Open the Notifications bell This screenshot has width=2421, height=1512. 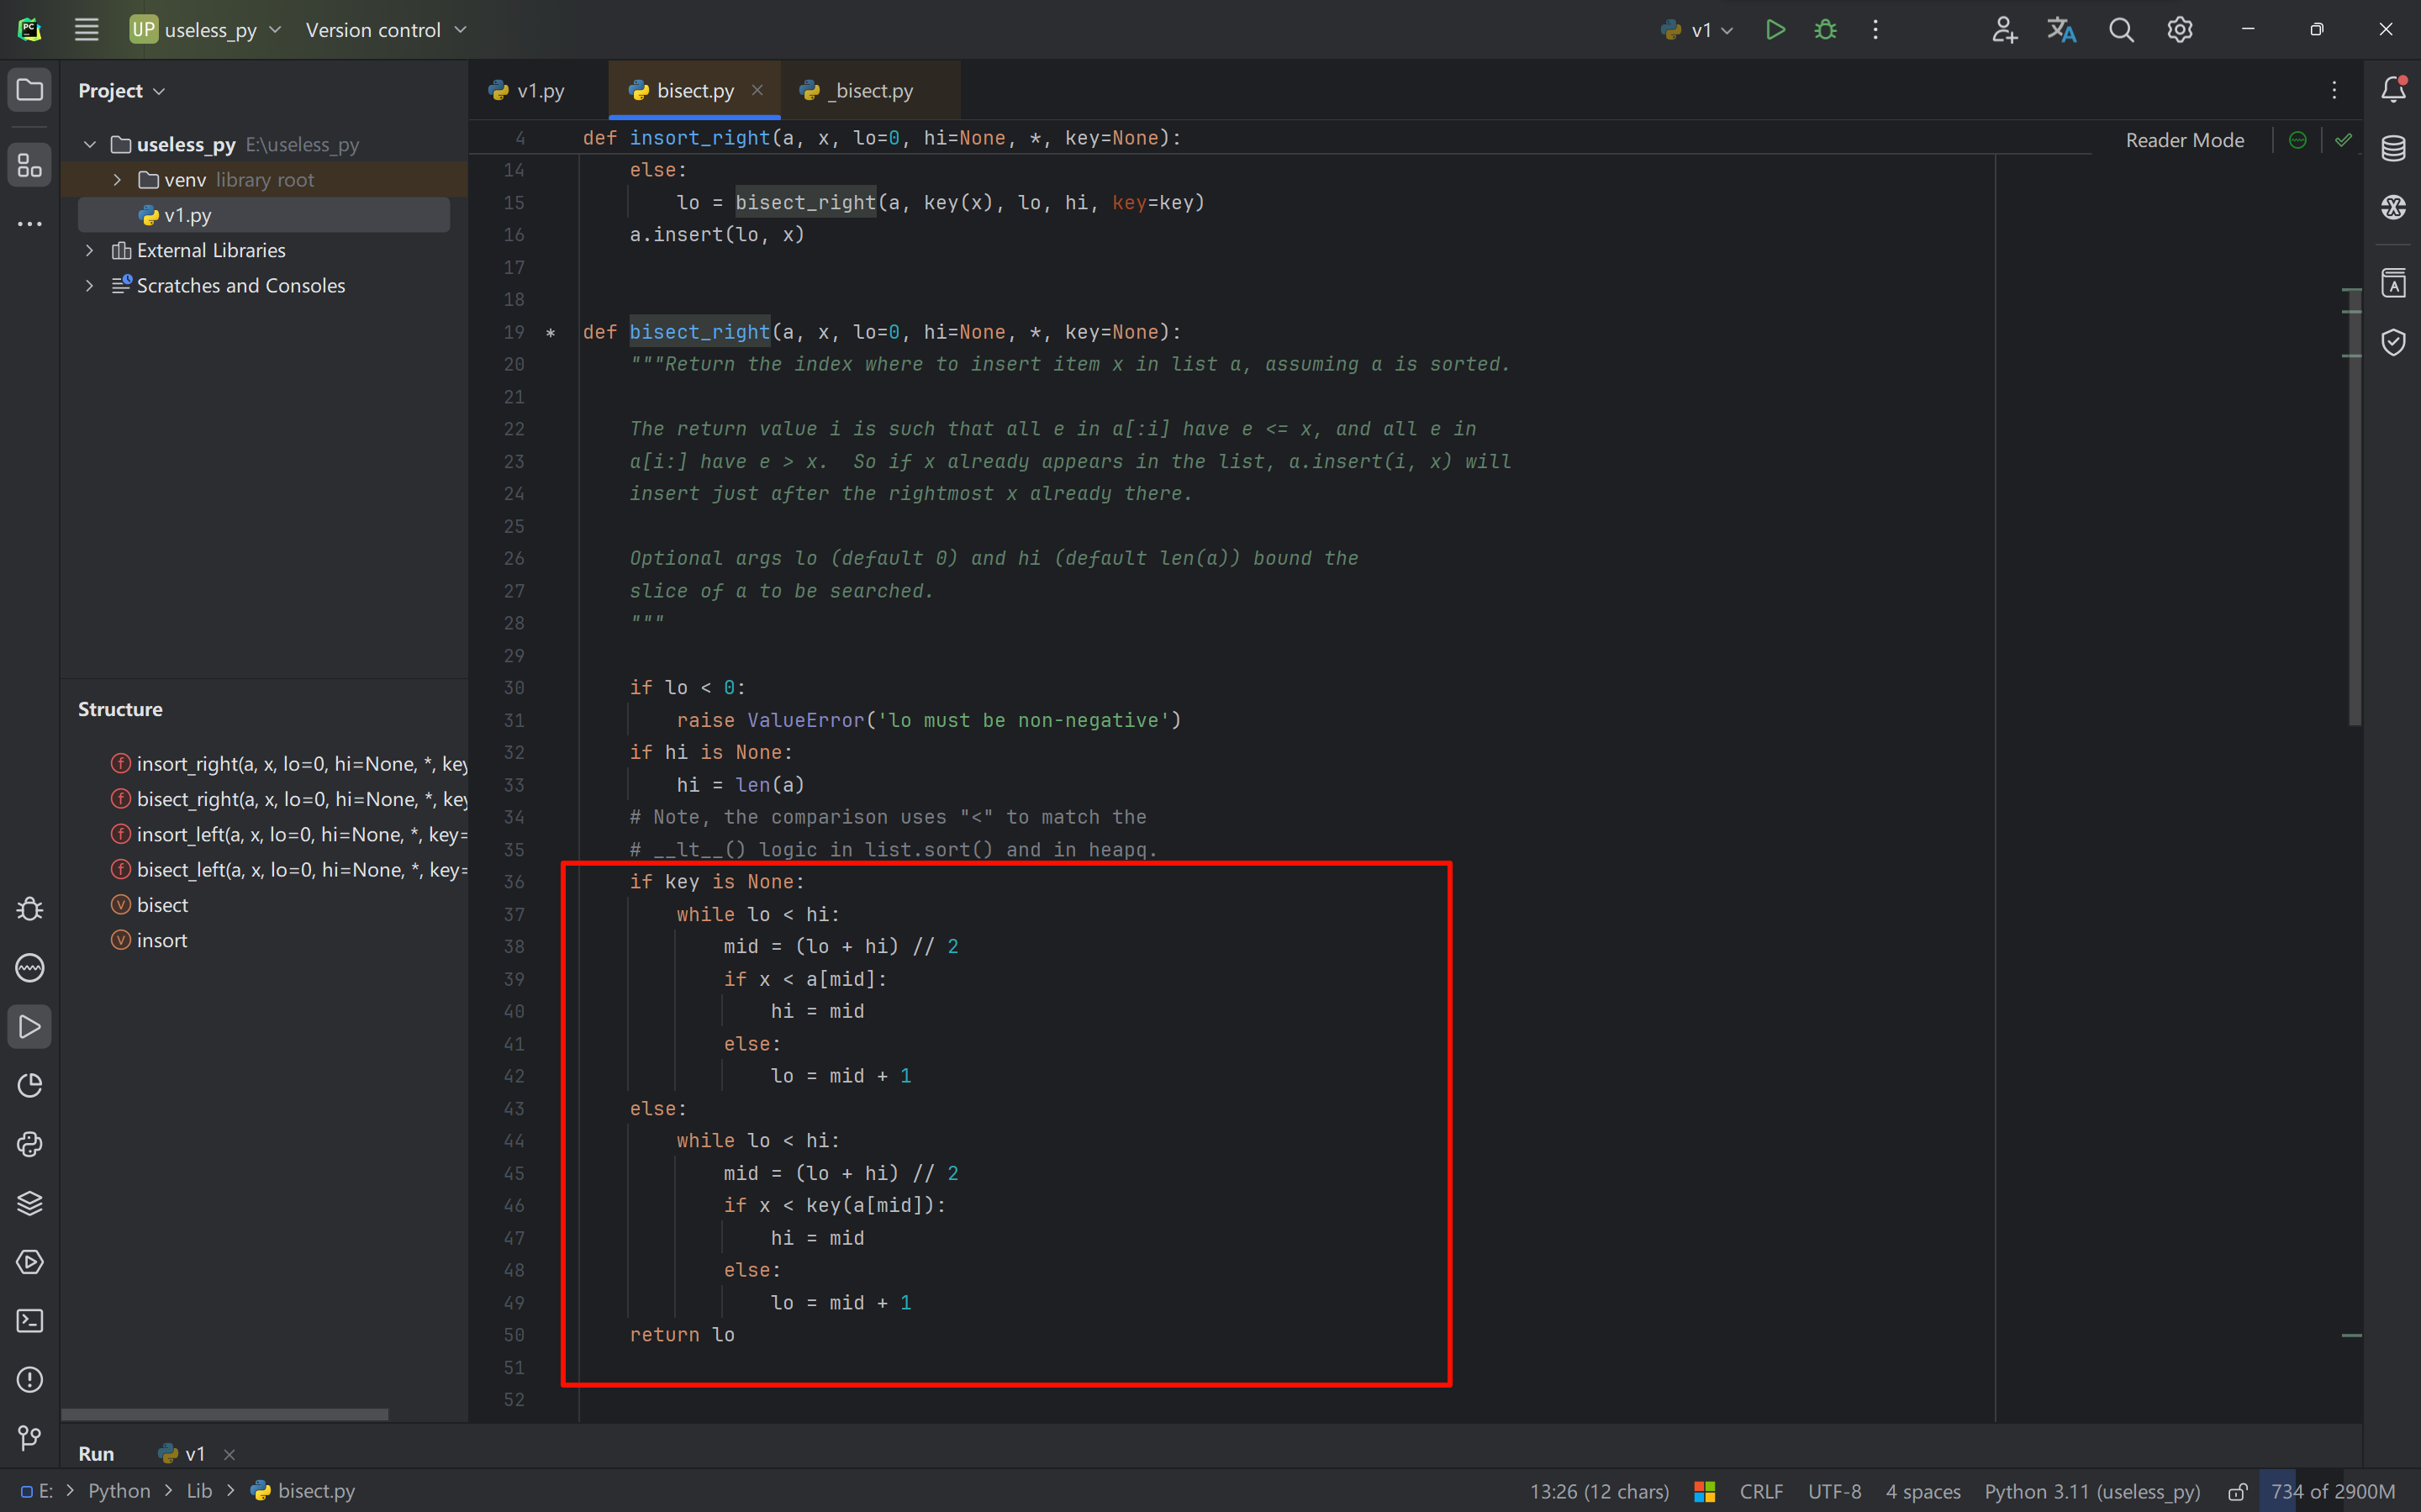click(x=2393, y=89)
